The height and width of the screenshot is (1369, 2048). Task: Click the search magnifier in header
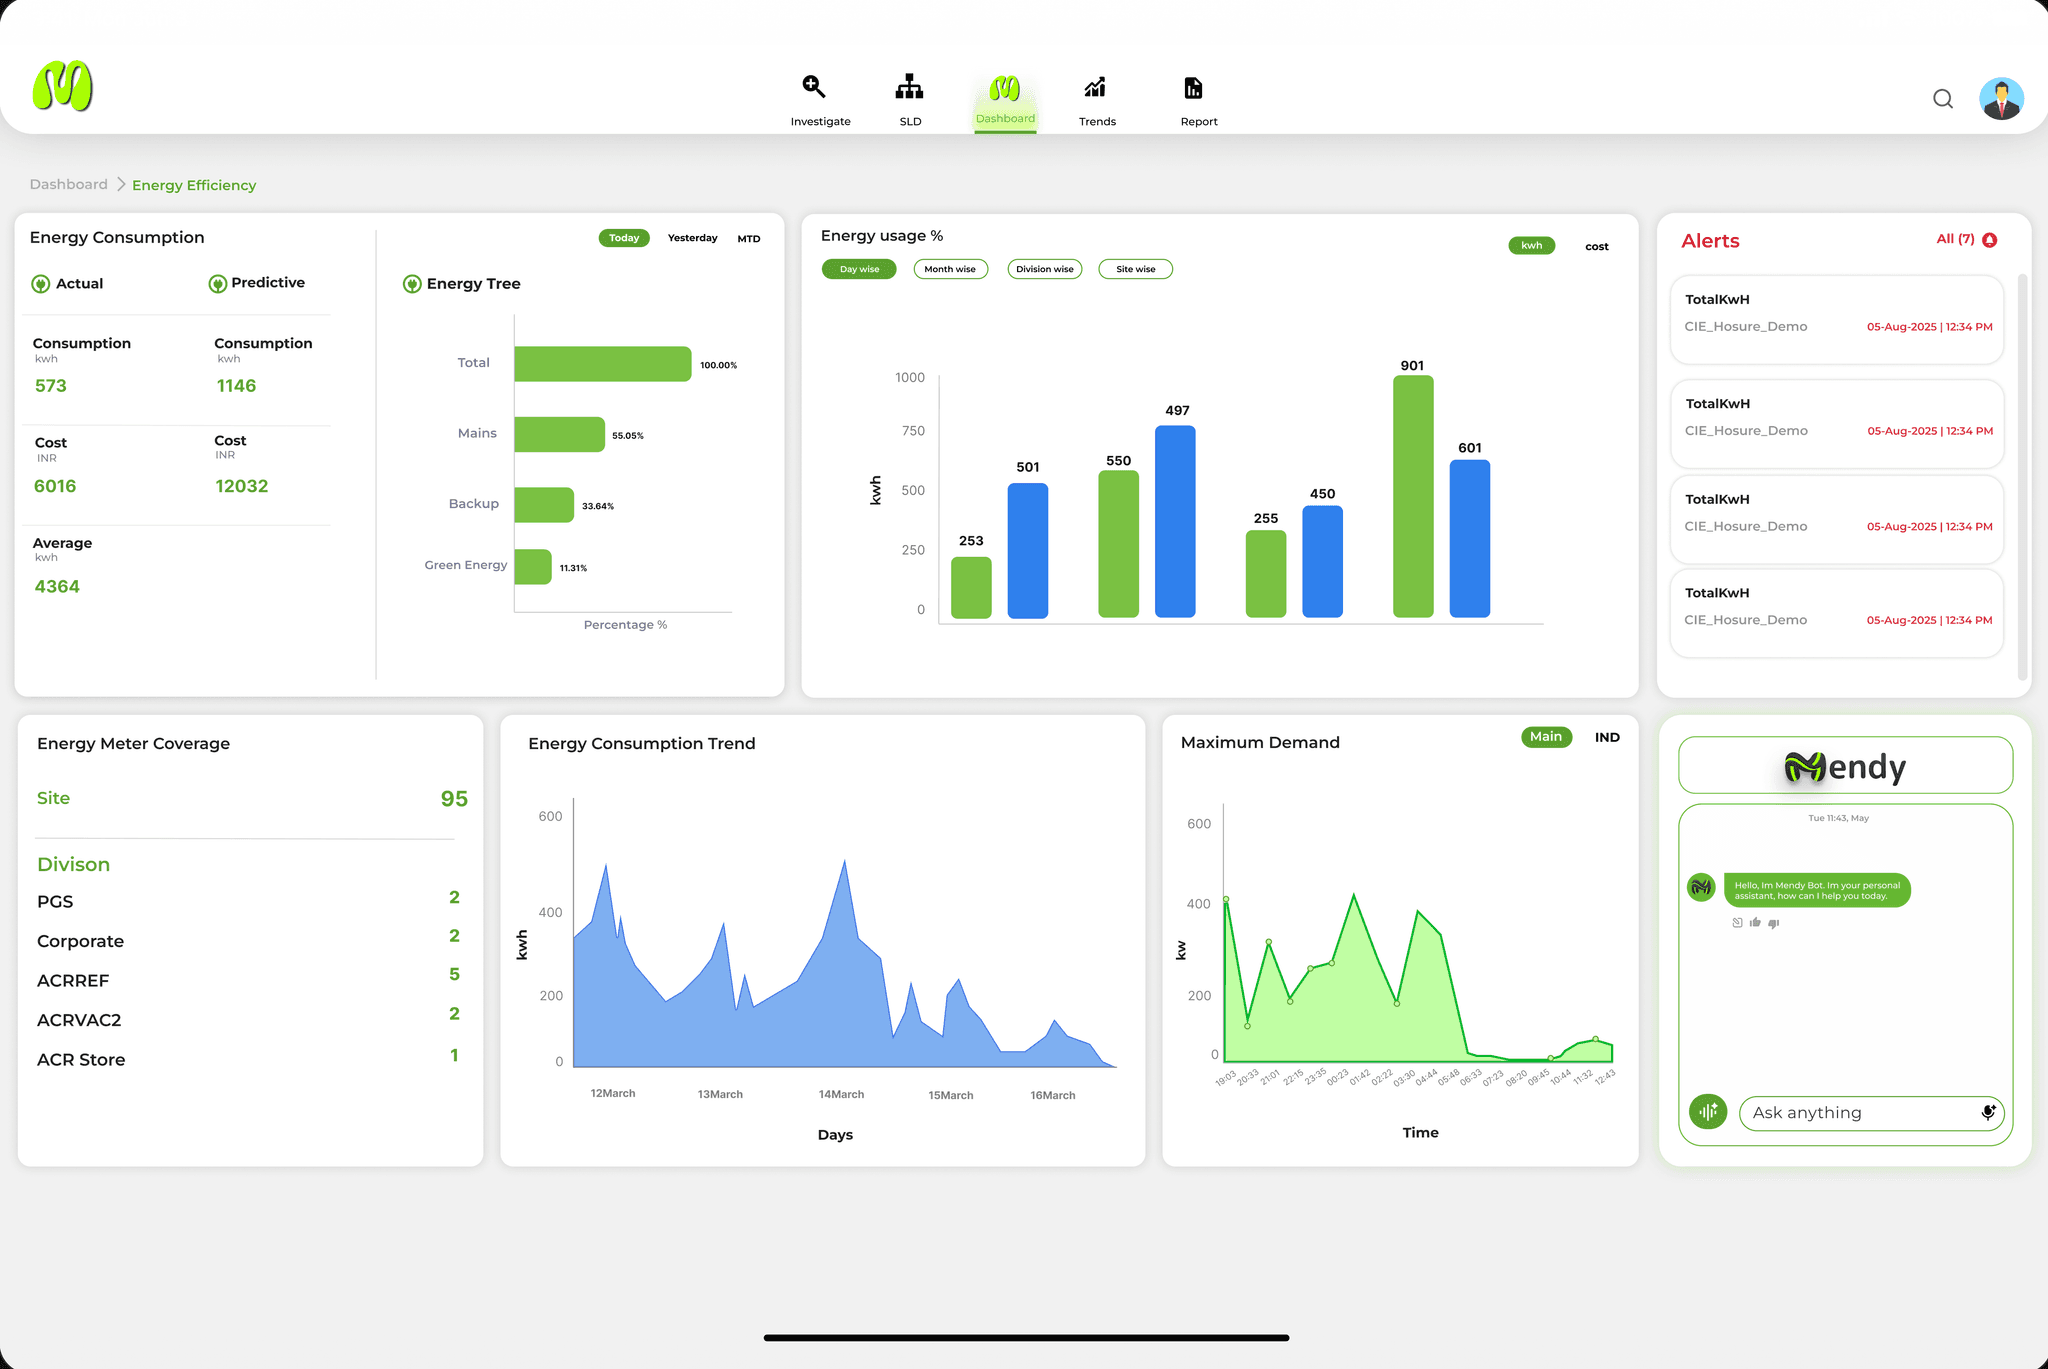coord(1942,99)
